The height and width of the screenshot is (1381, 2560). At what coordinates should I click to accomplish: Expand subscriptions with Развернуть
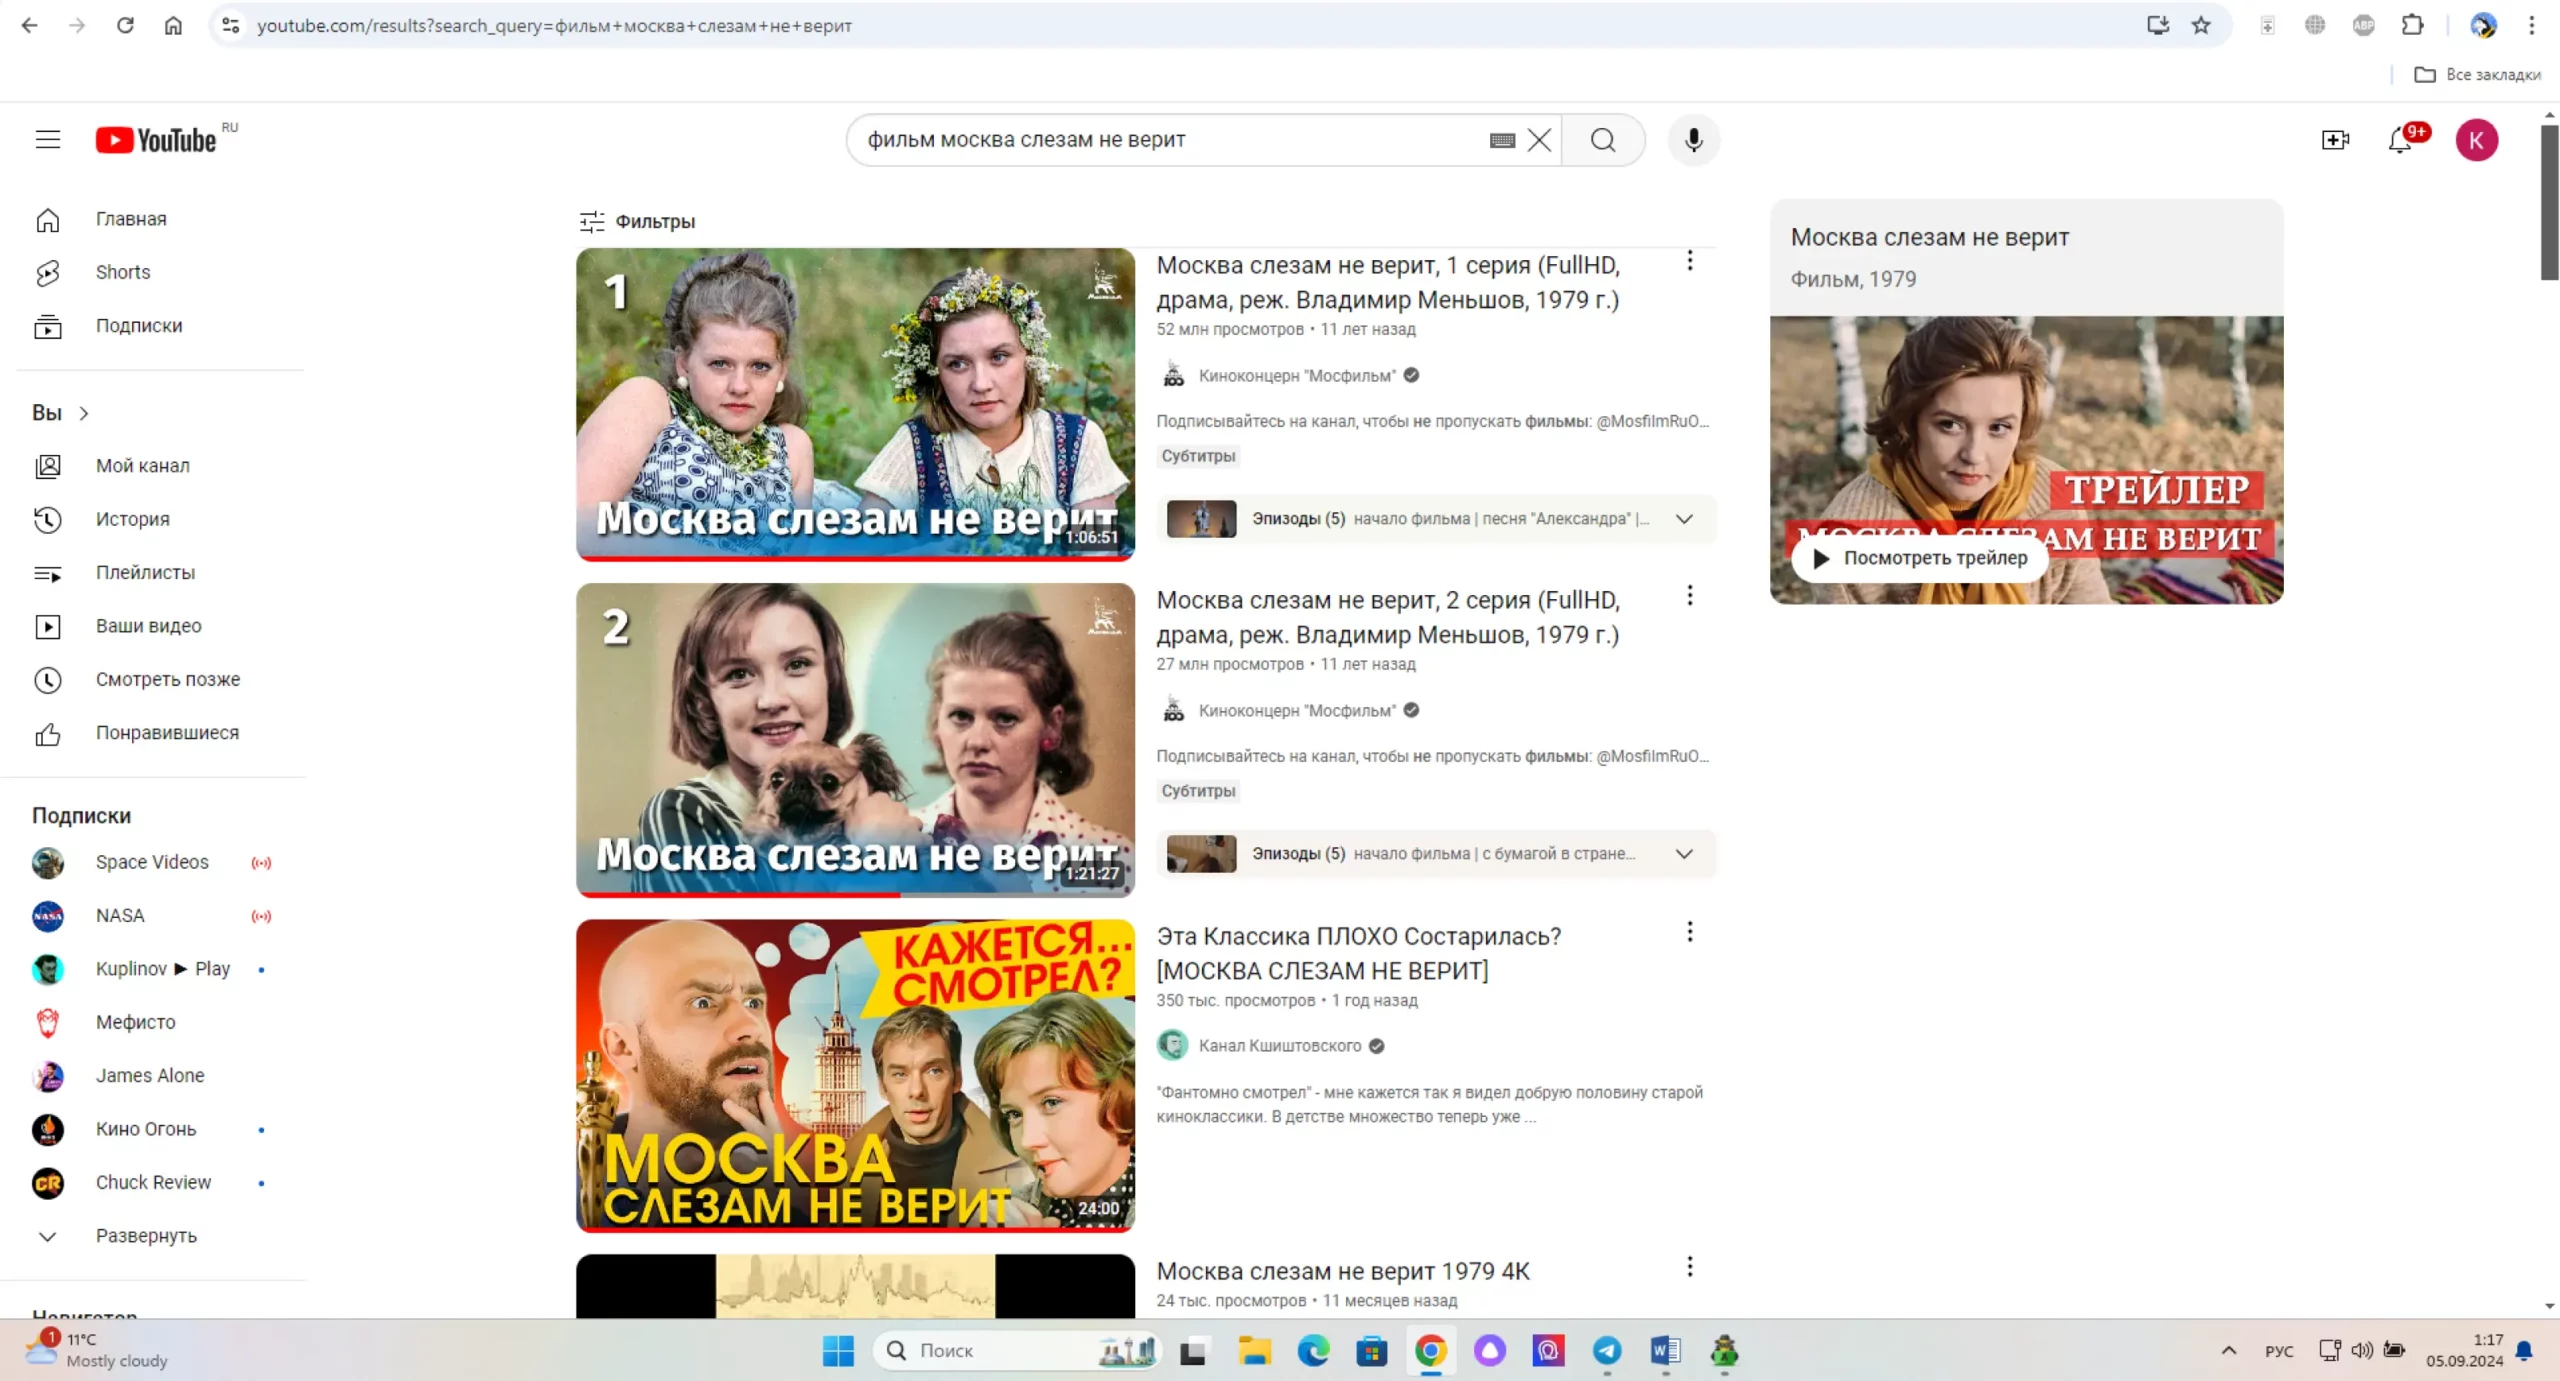pos(146,1236)
